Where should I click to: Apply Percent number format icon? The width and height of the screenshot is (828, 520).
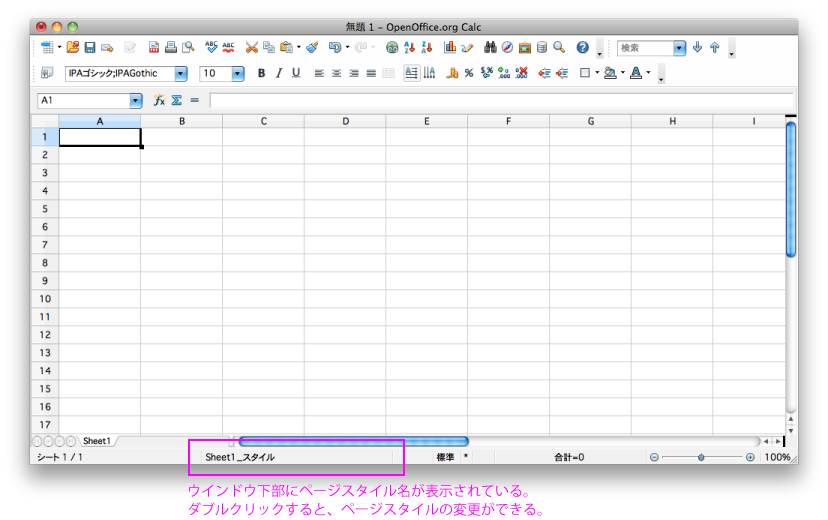(x=469, y=73)
